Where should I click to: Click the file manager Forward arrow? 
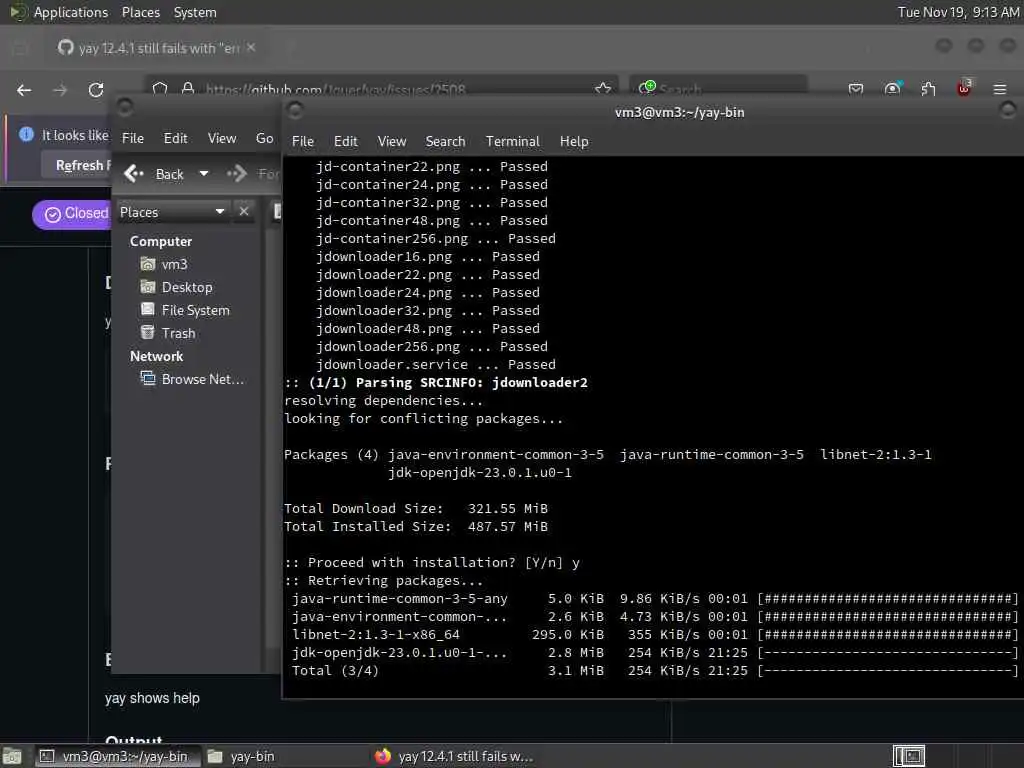236,174
